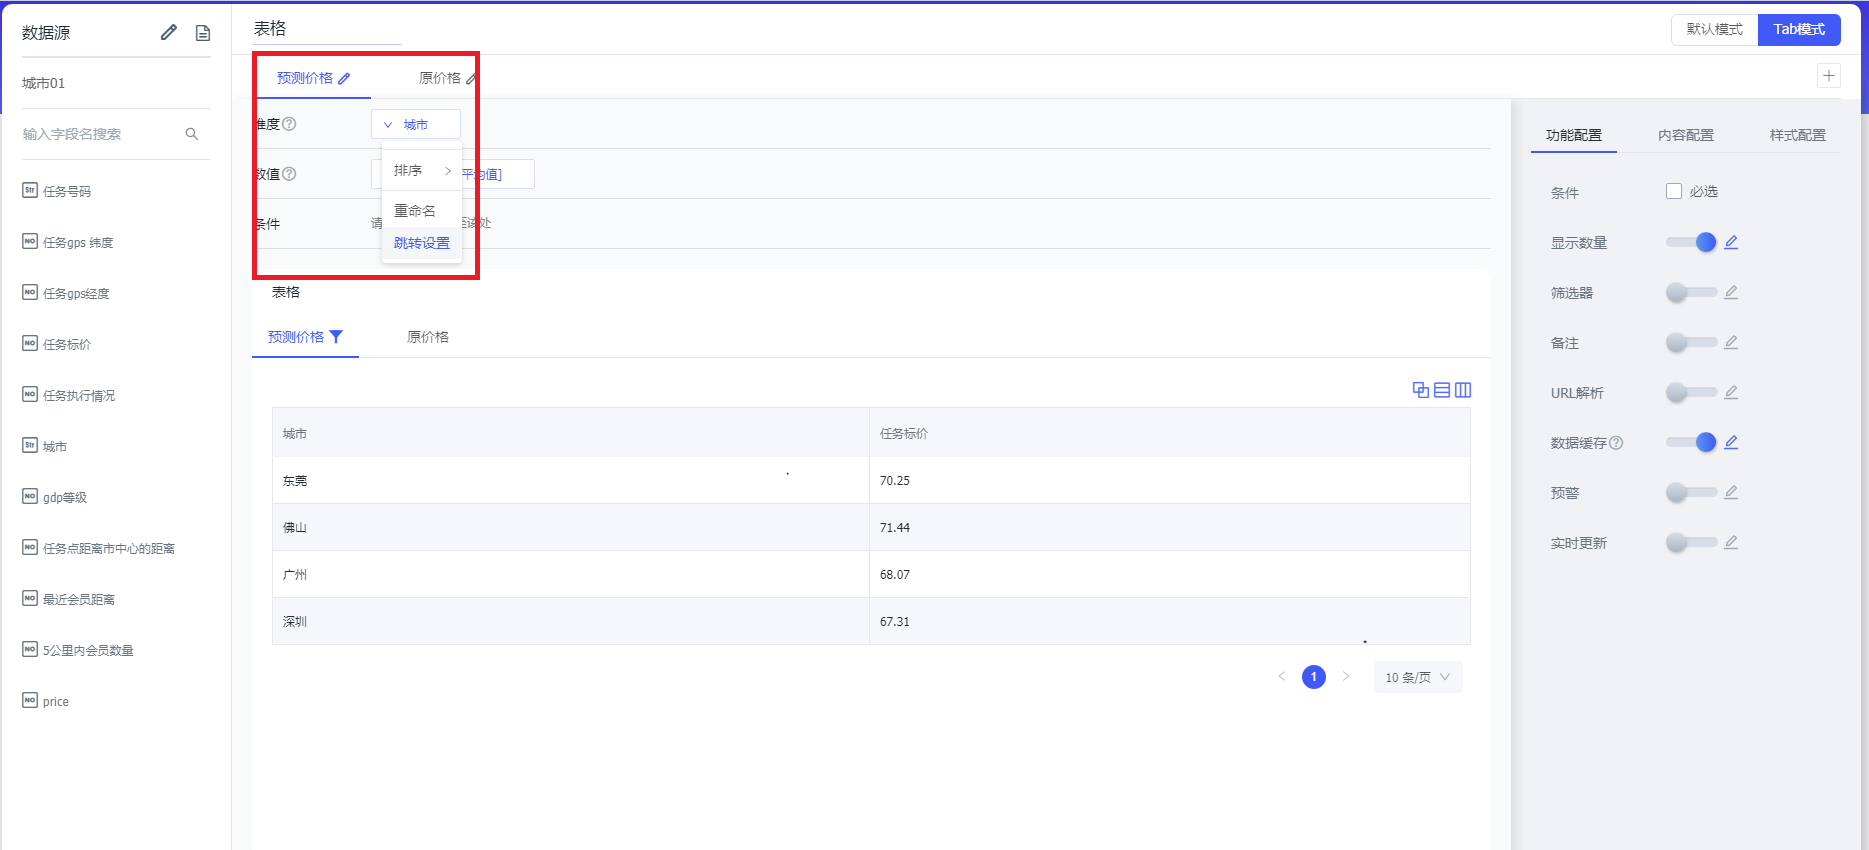Open the document icon in the 数据源 header
The height and width of the screenshot is (850, 1869).
click(203, 33)
